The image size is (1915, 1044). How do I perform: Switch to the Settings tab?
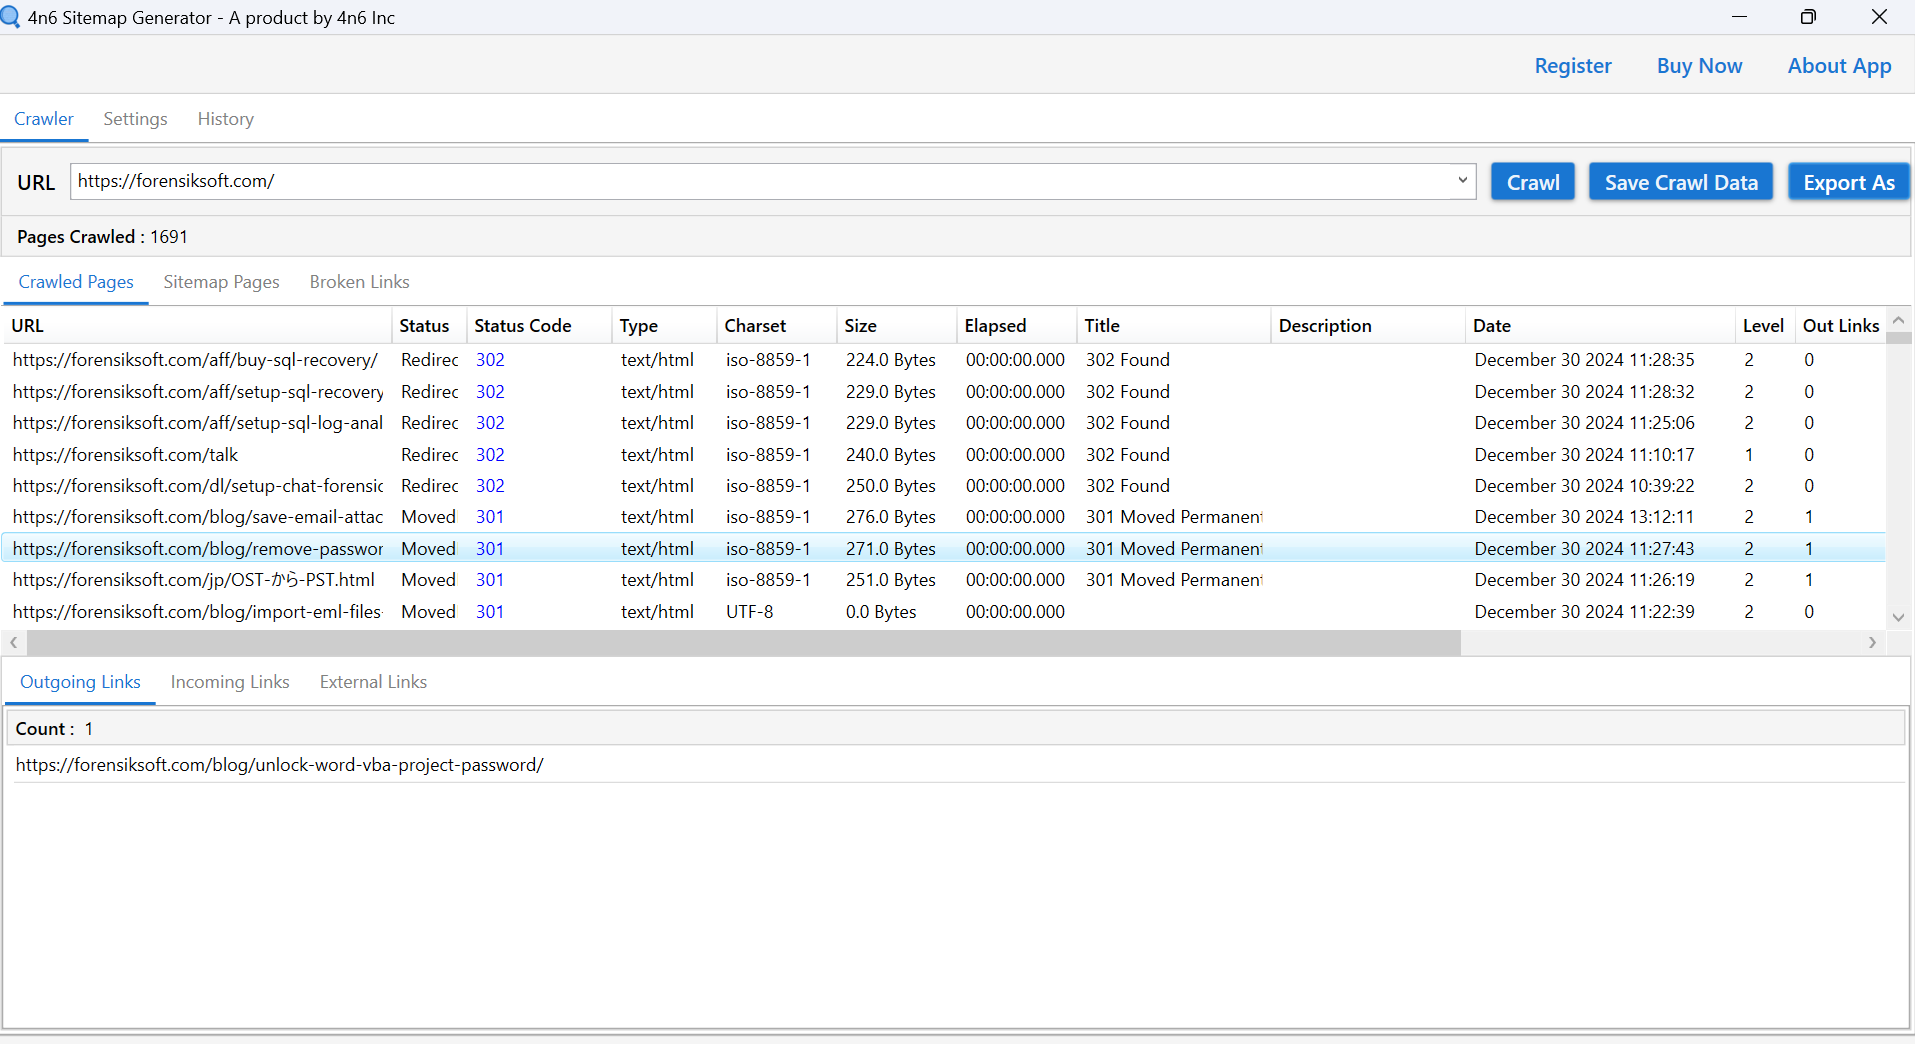tap(135, 119)
